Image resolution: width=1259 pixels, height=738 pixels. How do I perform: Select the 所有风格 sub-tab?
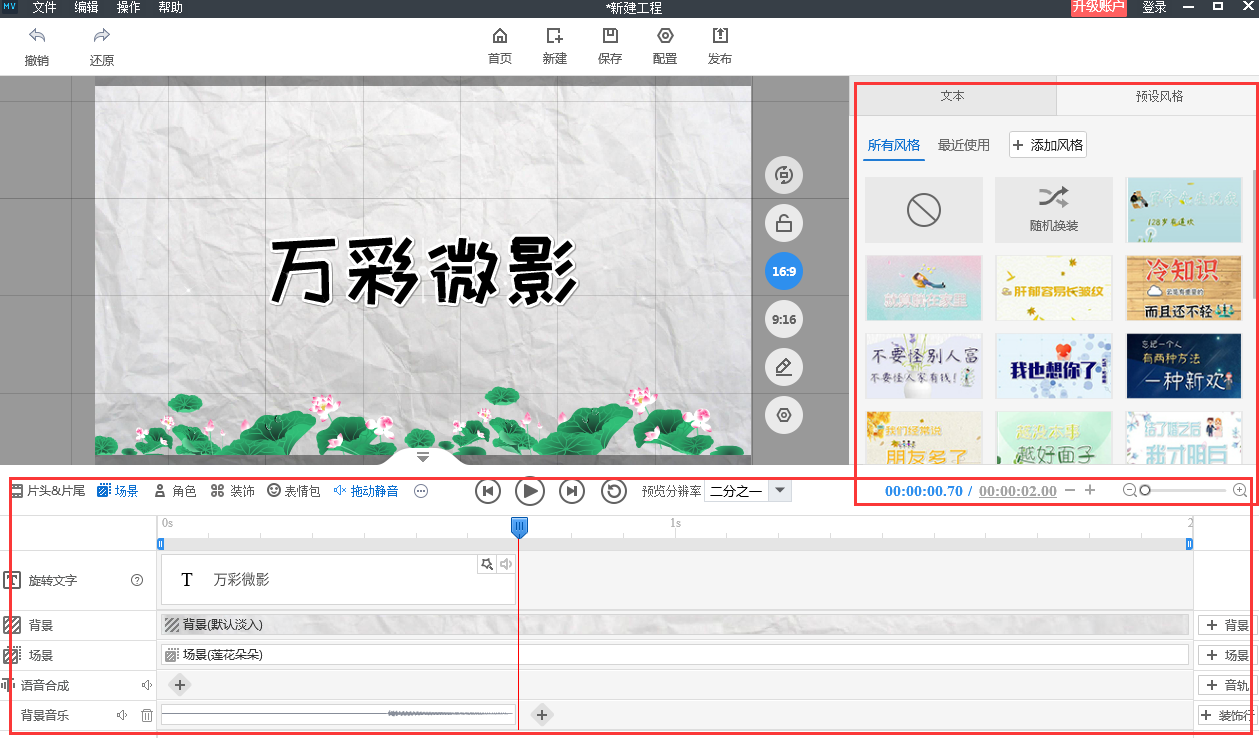click(894, 145)
